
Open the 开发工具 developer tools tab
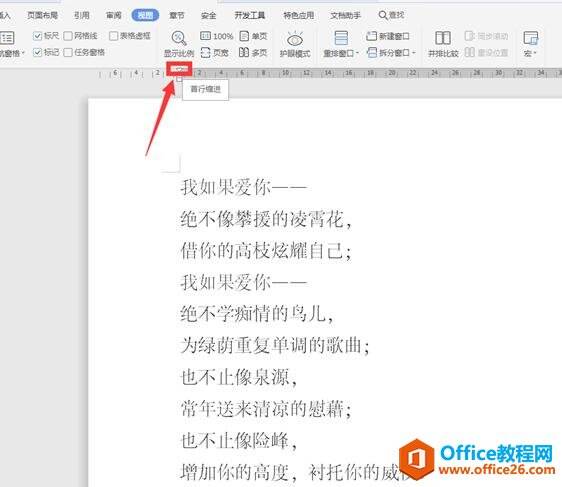250,15
